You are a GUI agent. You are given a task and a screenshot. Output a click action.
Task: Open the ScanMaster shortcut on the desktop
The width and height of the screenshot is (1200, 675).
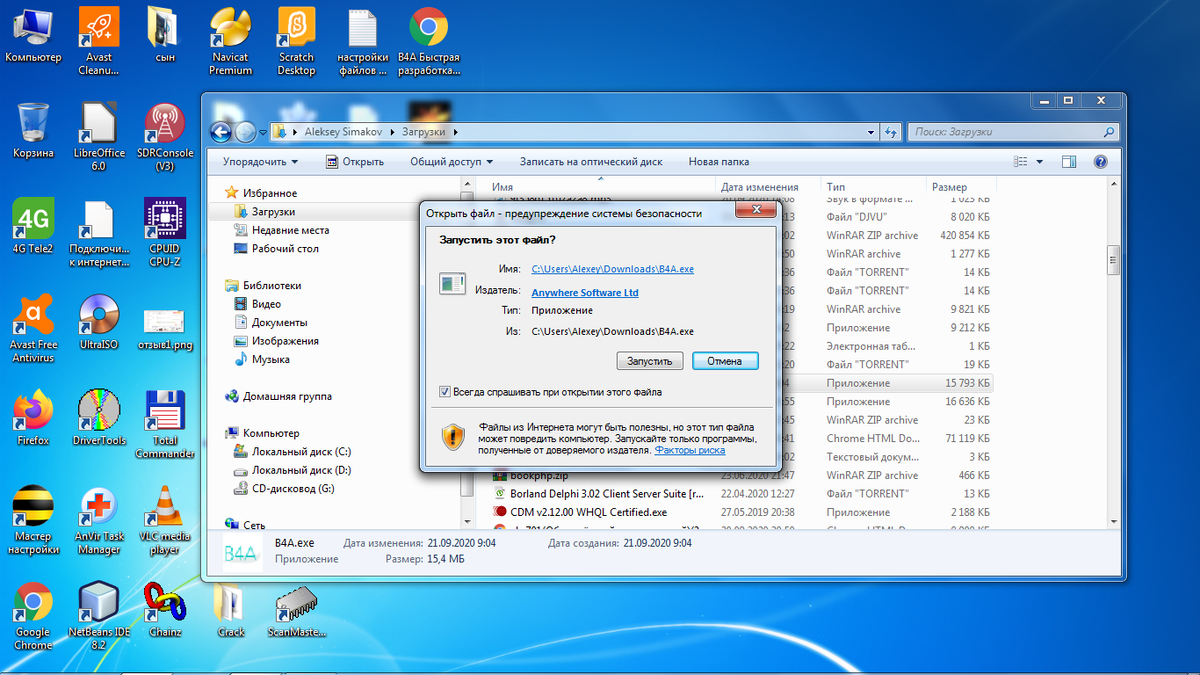click(297, 610)
